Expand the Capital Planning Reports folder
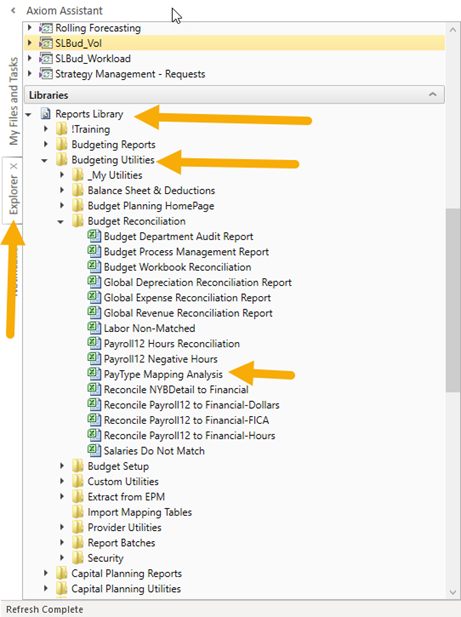The image size is (461, 617). 46,573
